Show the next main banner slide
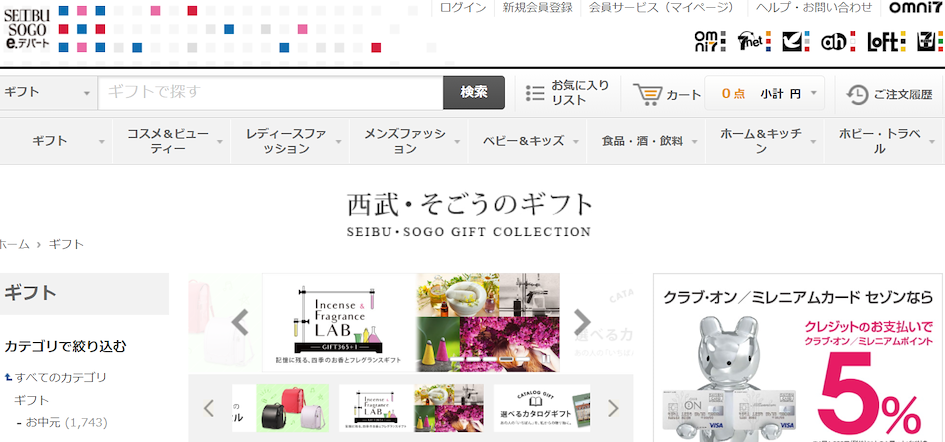The image size is (945, 442). 582,322
